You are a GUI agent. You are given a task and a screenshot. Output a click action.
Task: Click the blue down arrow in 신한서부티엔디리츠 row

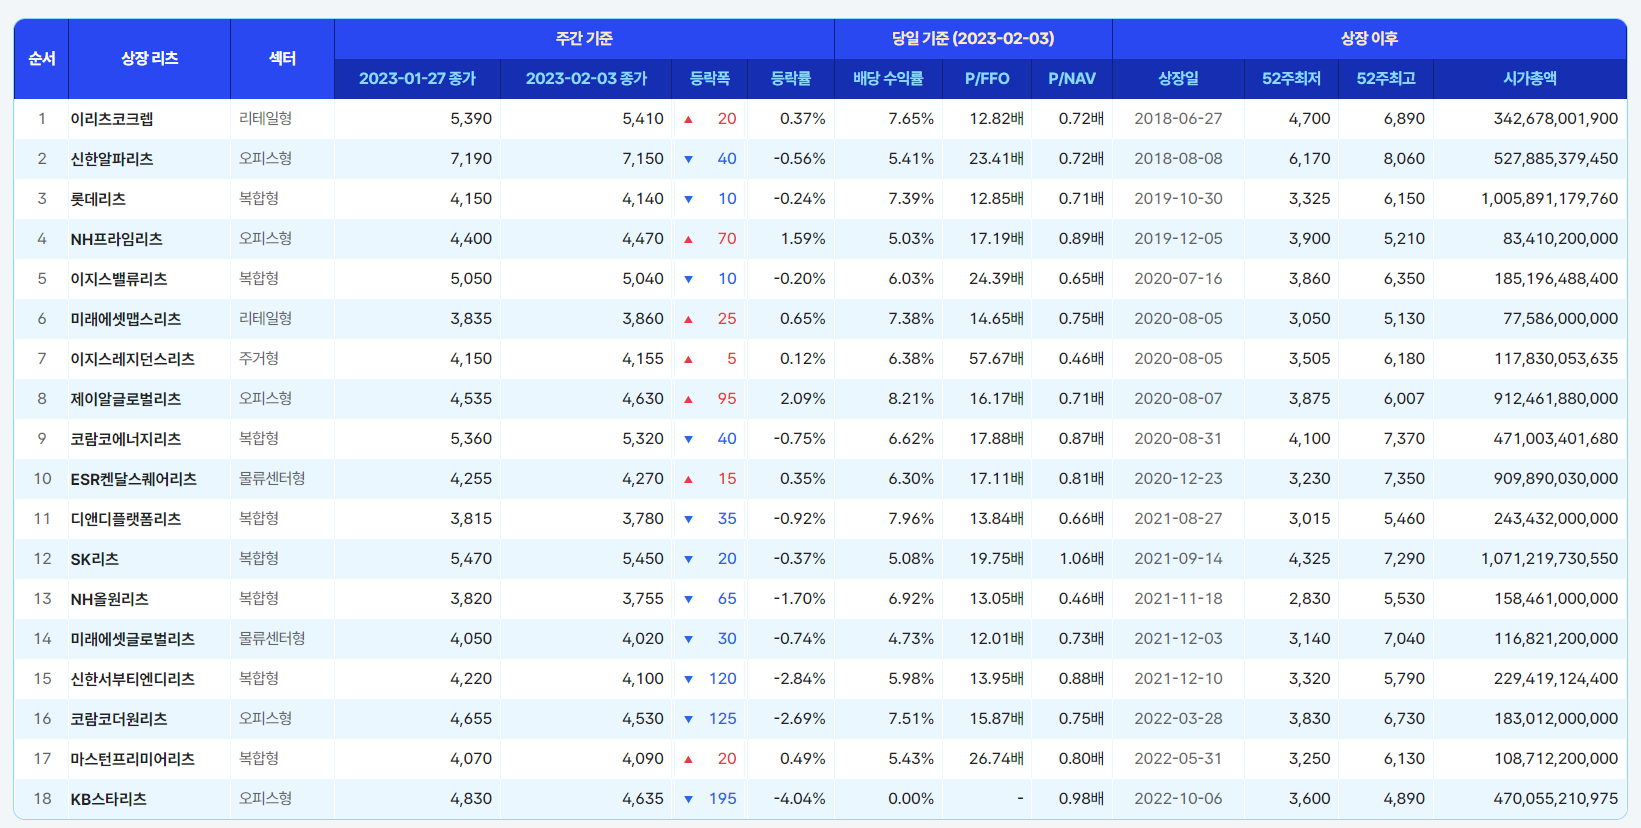tap(688, 679)
